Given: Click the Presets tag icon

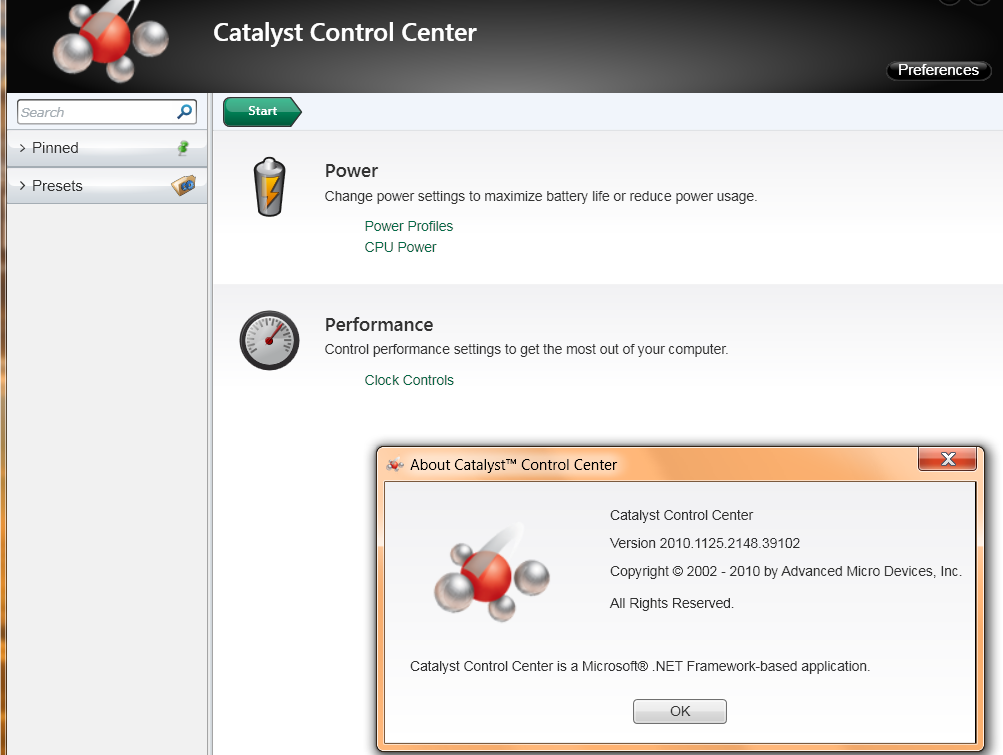Looking at the screenshot, I should 184,186.
